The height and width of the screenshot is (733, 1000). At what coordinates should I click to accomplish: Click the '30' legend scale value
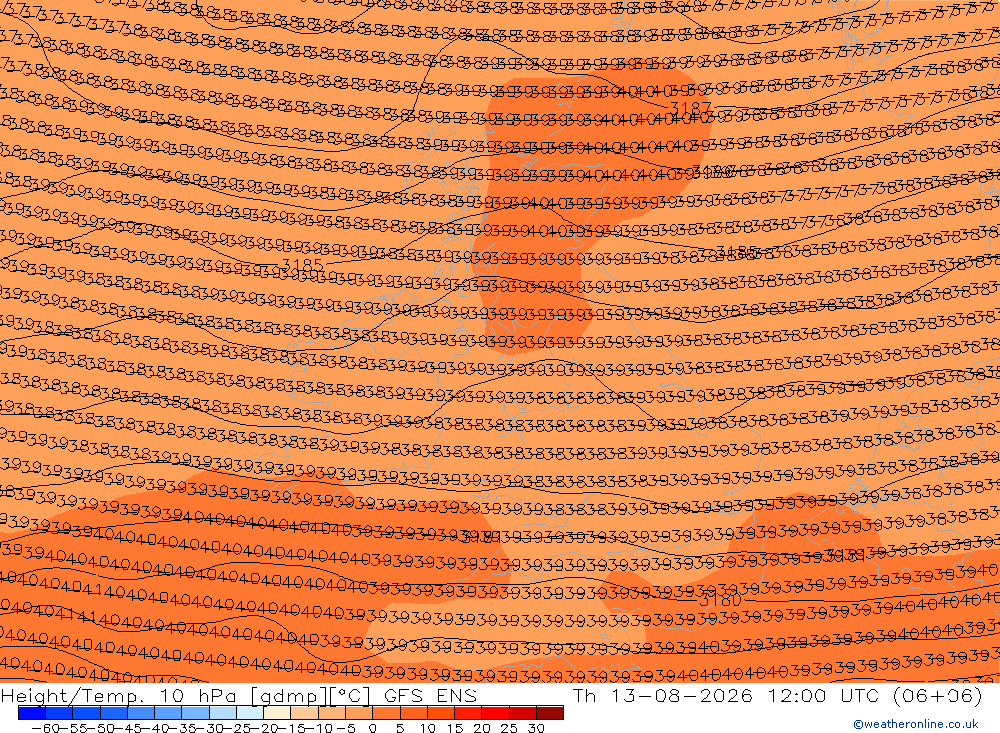(536, 727)
